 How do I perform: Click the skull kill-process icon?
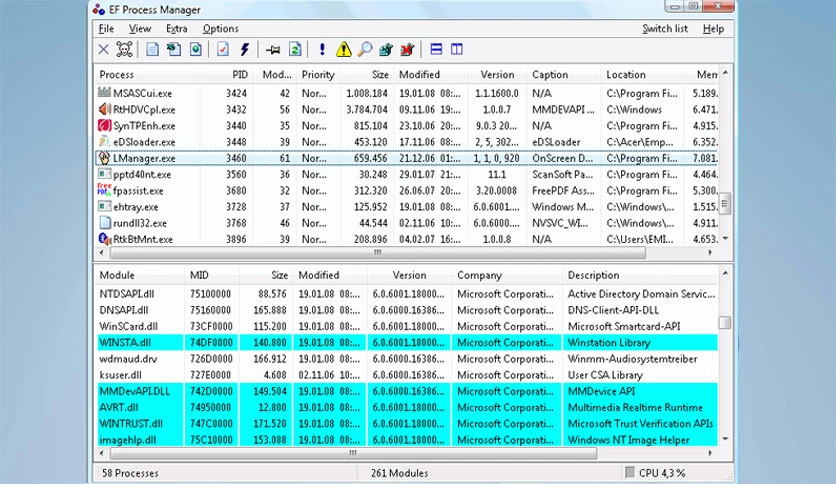click(x=124, y=50)
